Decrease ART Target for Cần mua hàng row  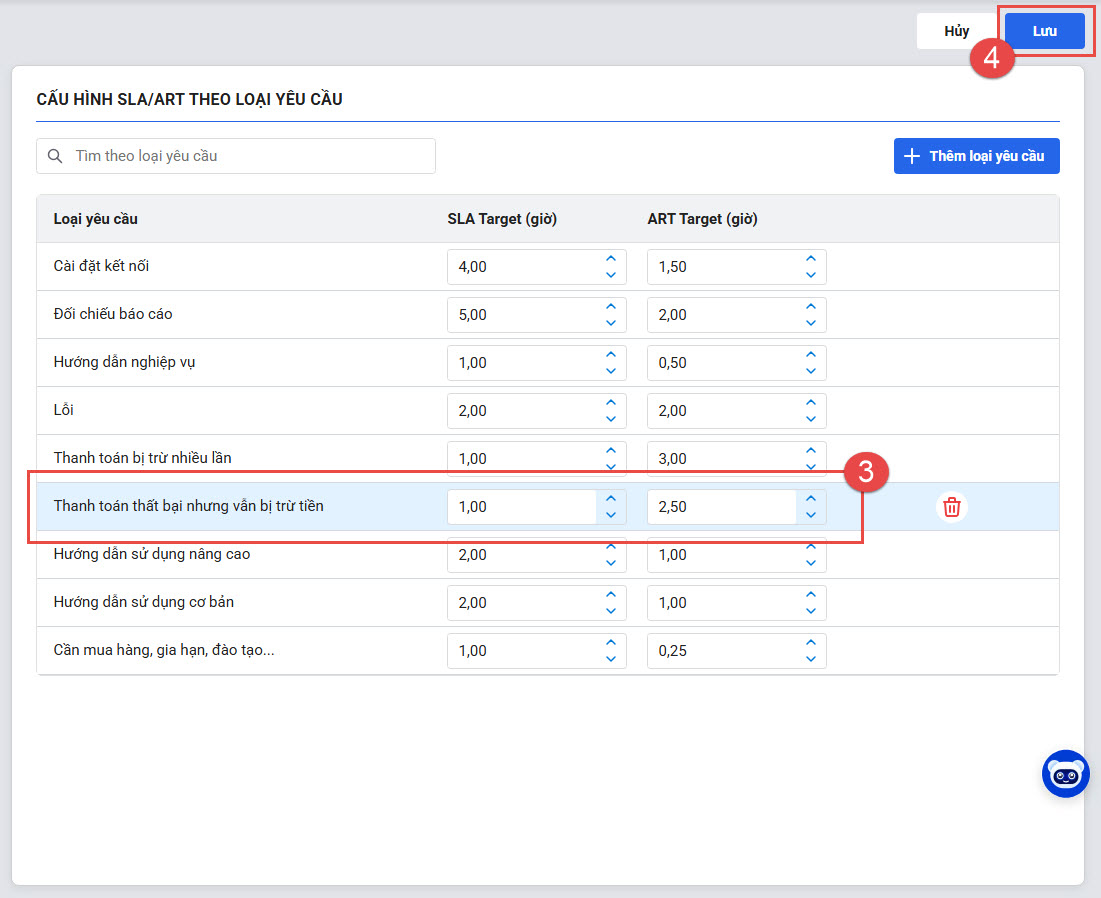[811, 659]
